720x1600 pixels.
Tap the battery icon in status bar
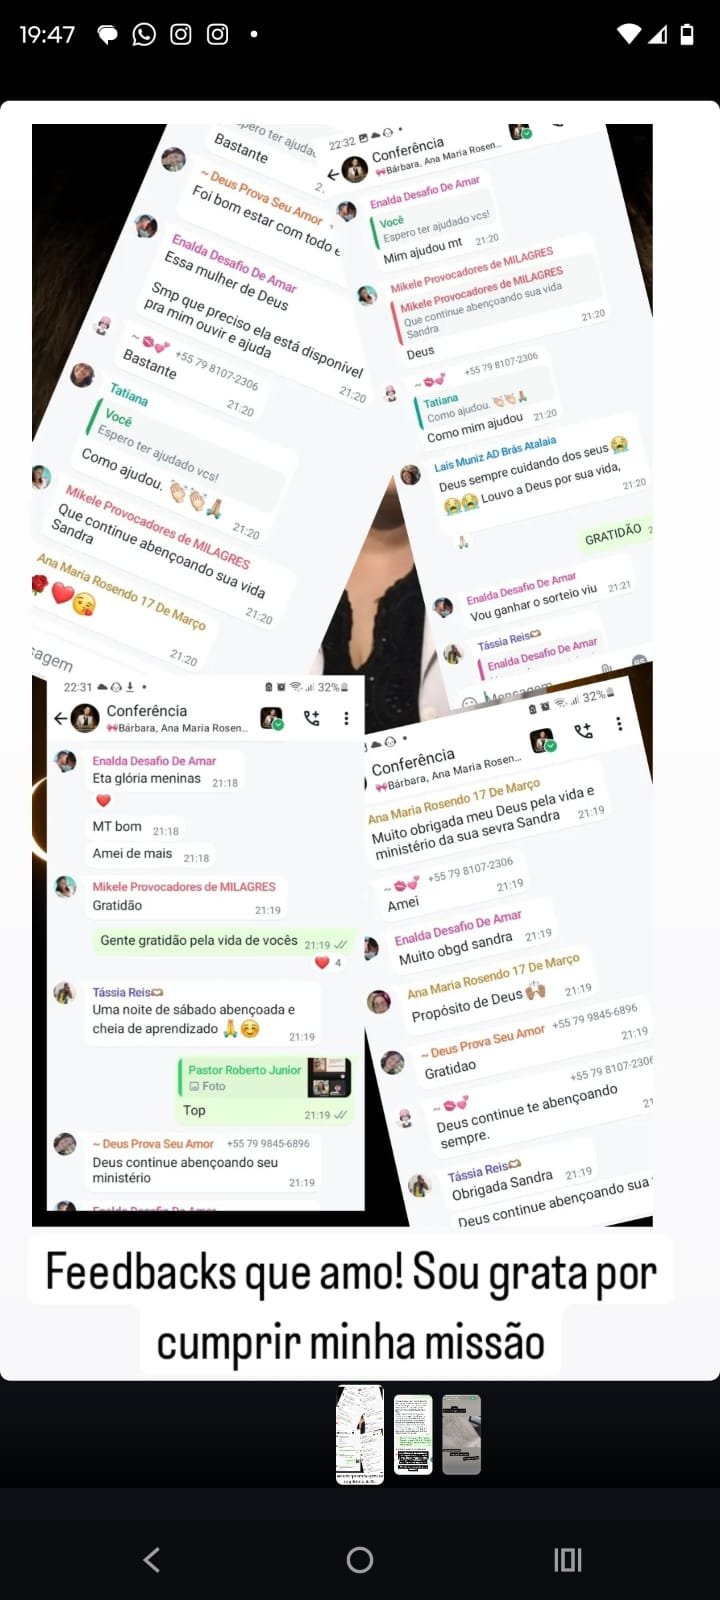[687, 34]
